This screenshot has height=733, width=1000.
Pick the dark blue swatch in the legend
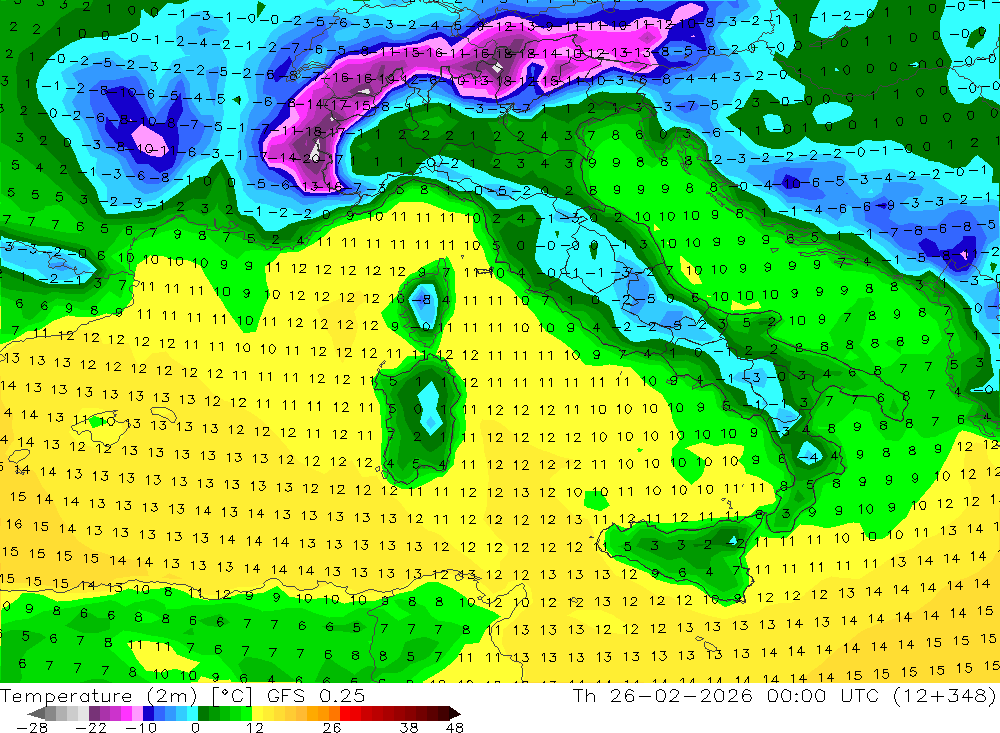(x=148, y=713)
